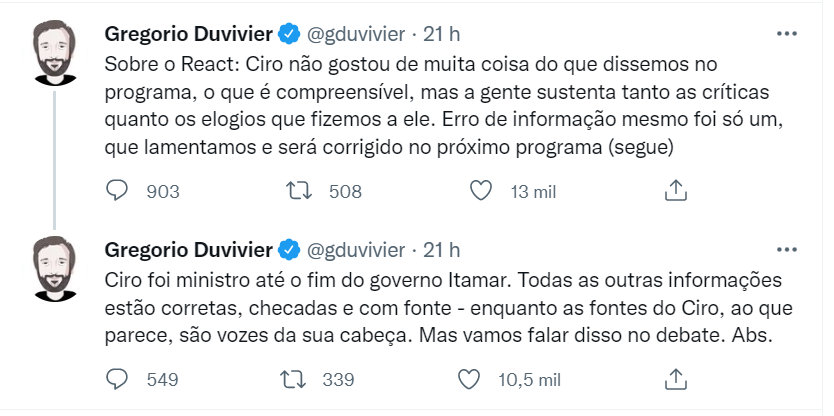Reply to the second tweet about Itamar

click(116, 379)
